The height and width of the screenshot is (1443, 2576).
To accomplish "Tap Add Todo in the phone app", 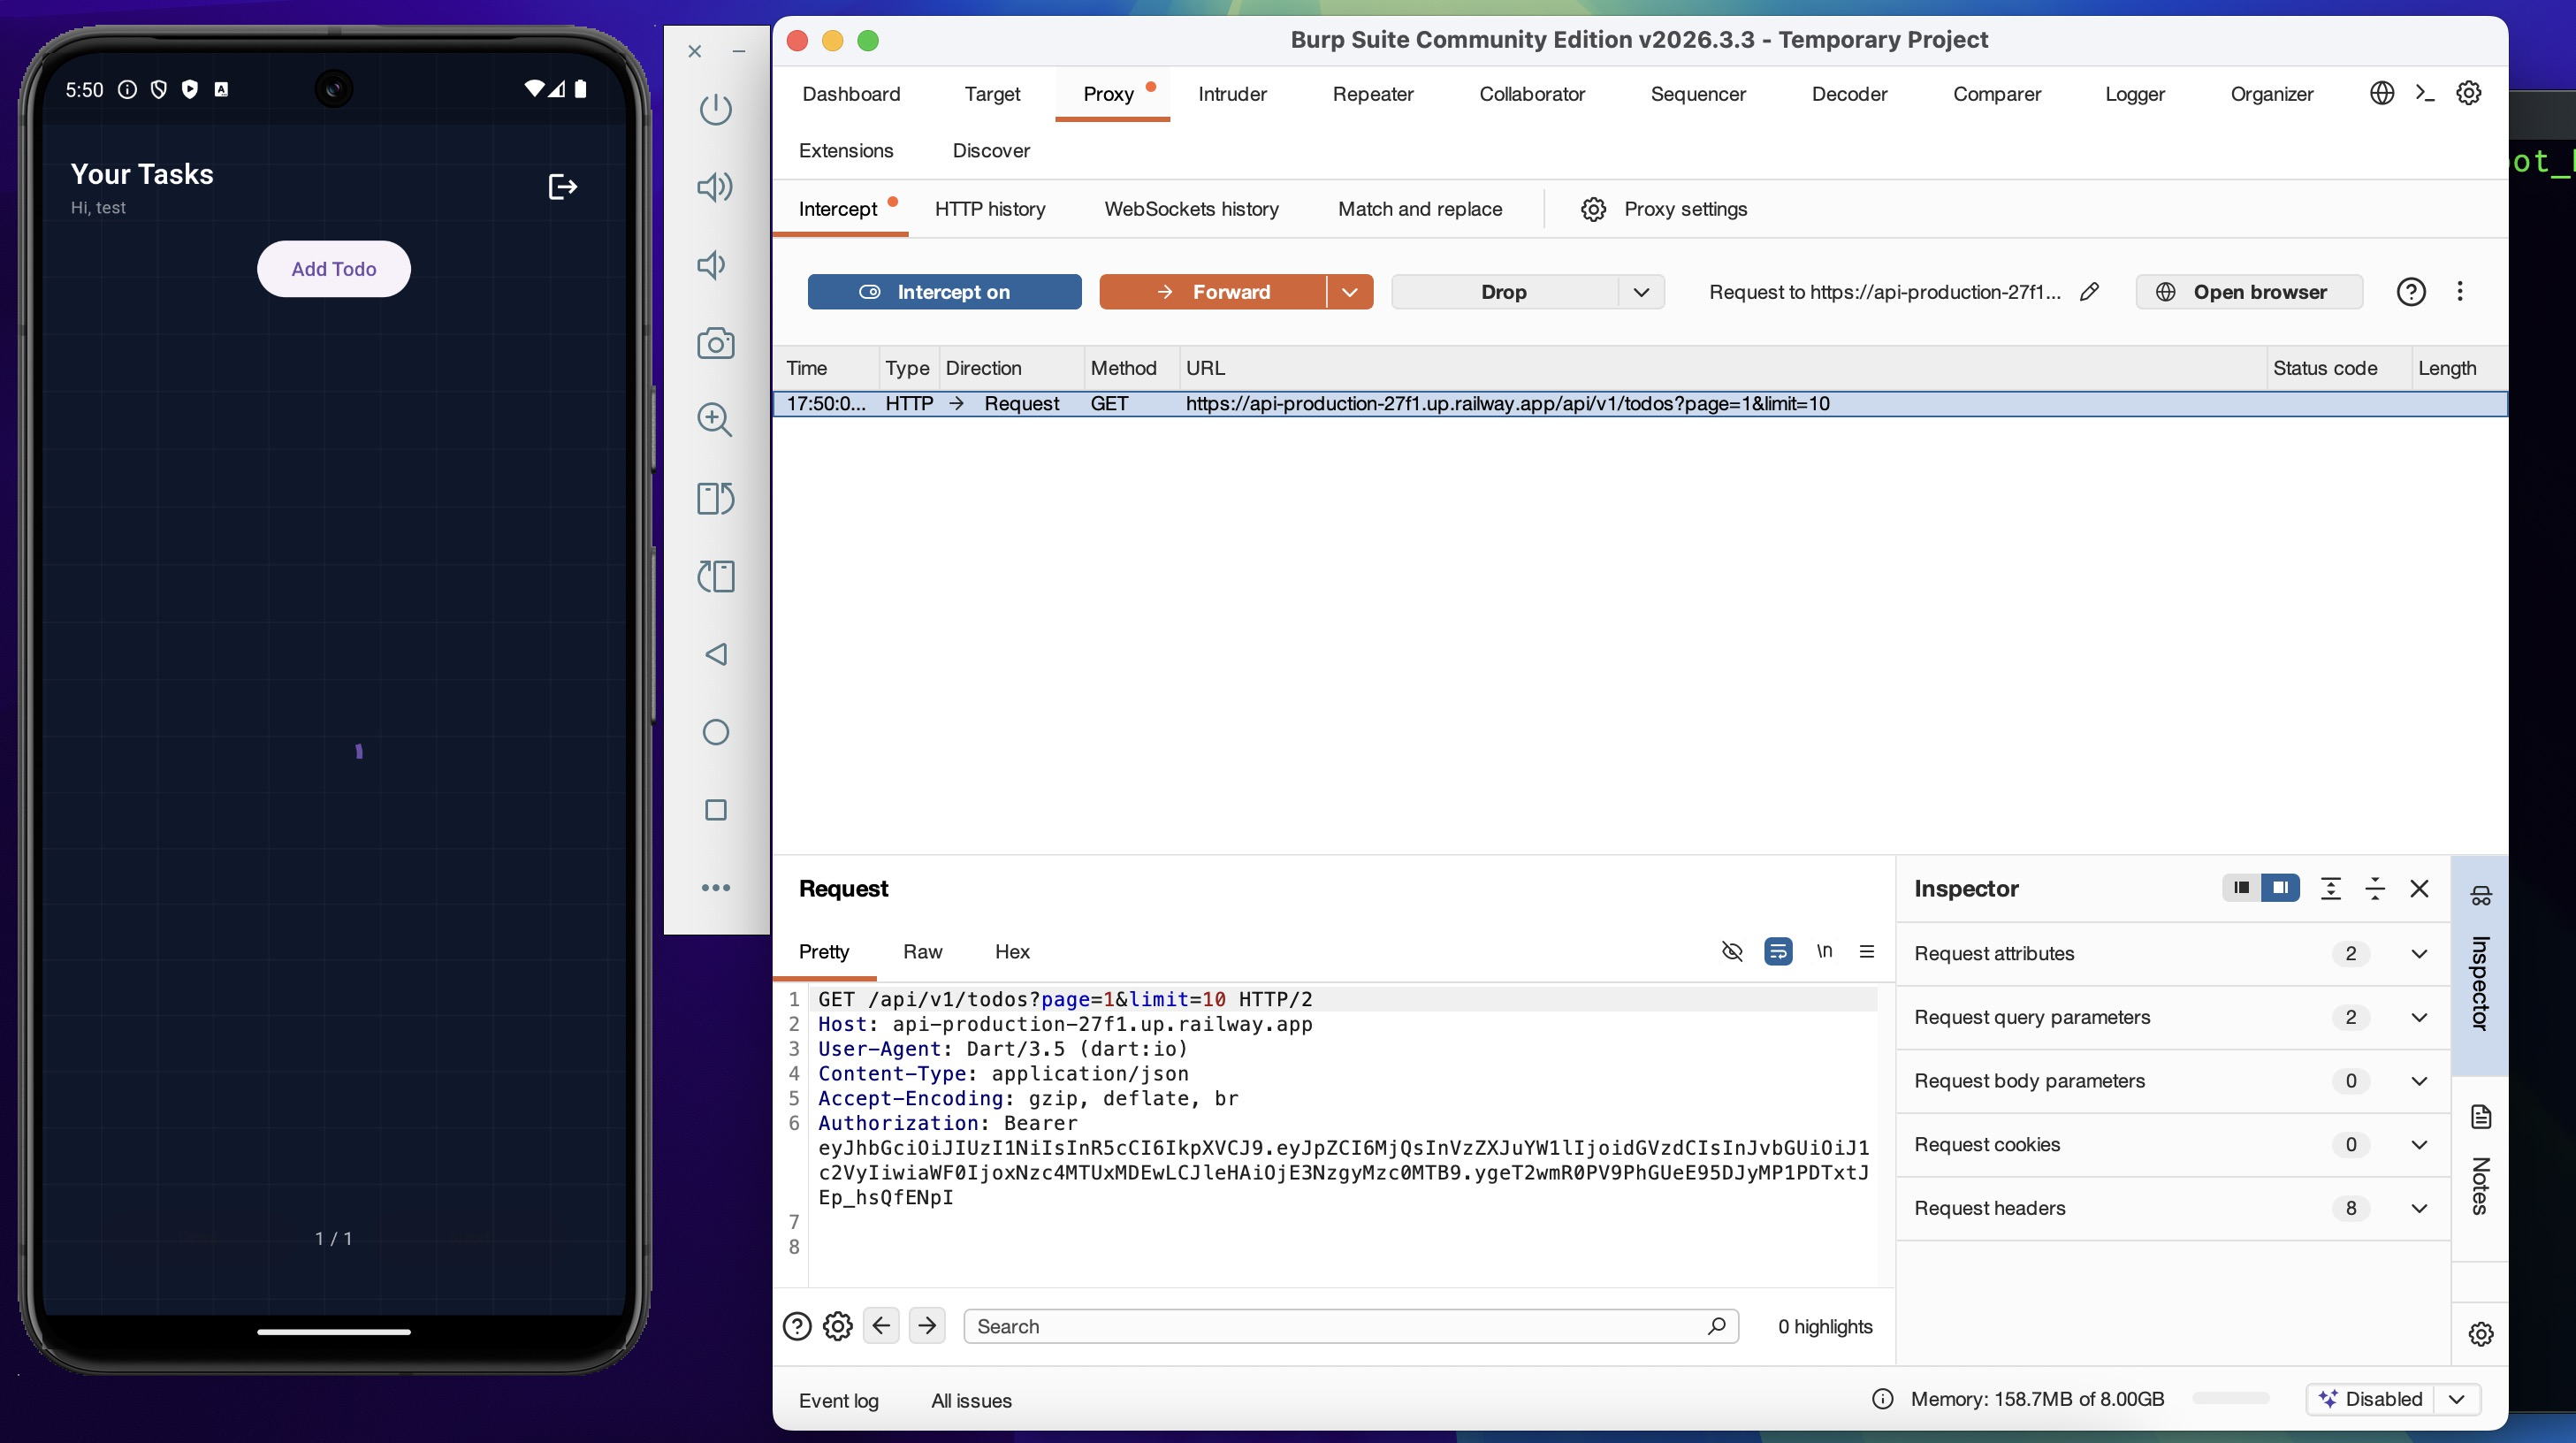I will click(334, 269).
